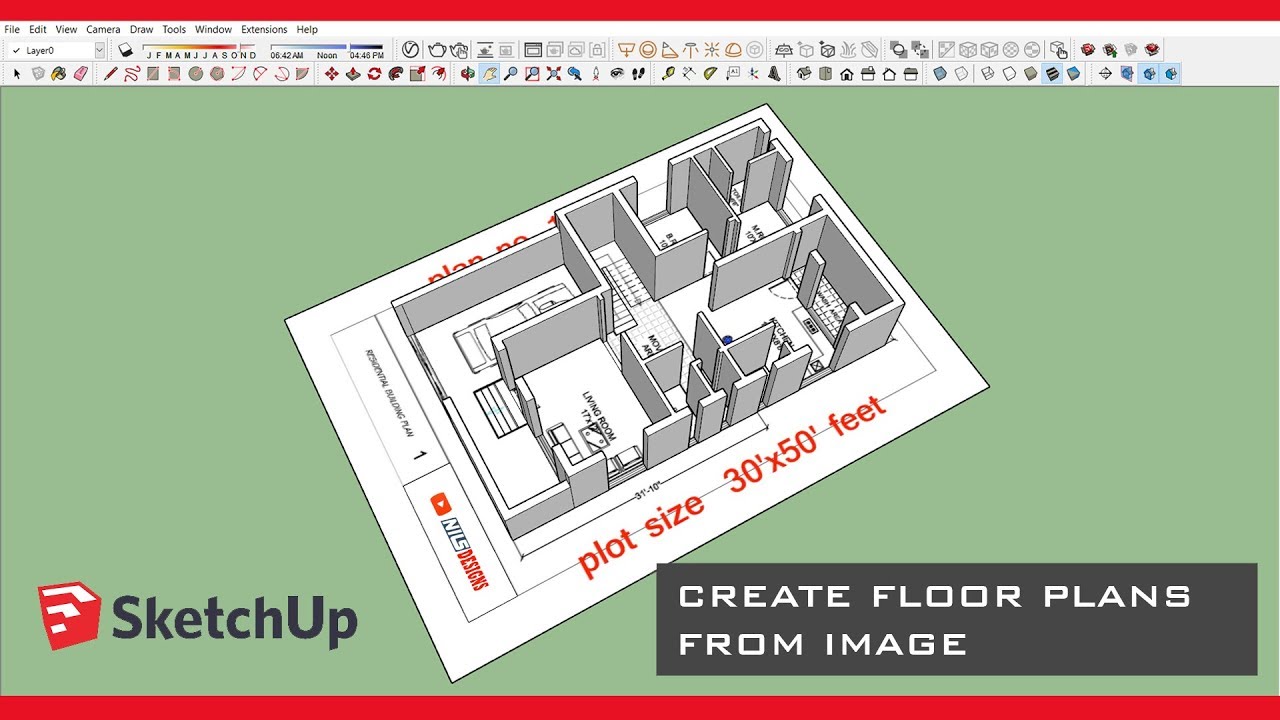Image resolution: width=1280 pixels, height=720 pixels.
Task: Choose the Rotated Rectangle tool
Action: click(x=174, y=74)
